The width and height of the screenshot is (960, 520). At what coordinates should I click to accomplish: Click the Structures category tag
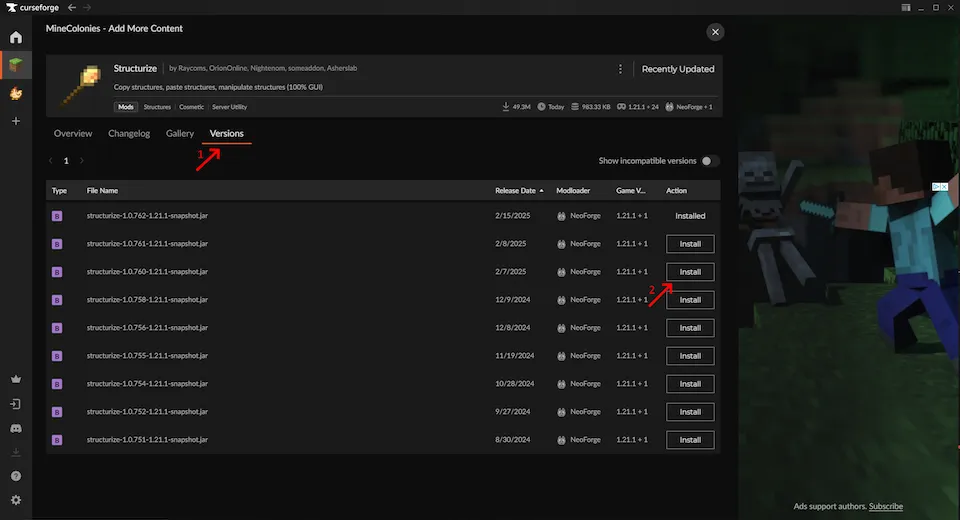157,107
